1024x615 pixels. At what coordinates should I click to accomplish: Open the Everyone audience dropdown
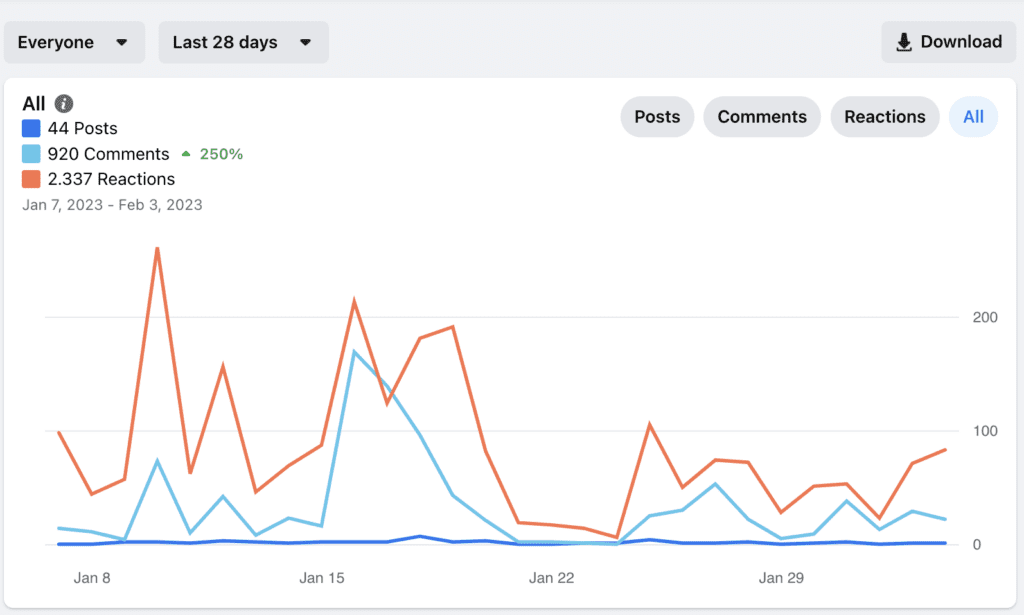pyautogui.click(x=74, y=42)
